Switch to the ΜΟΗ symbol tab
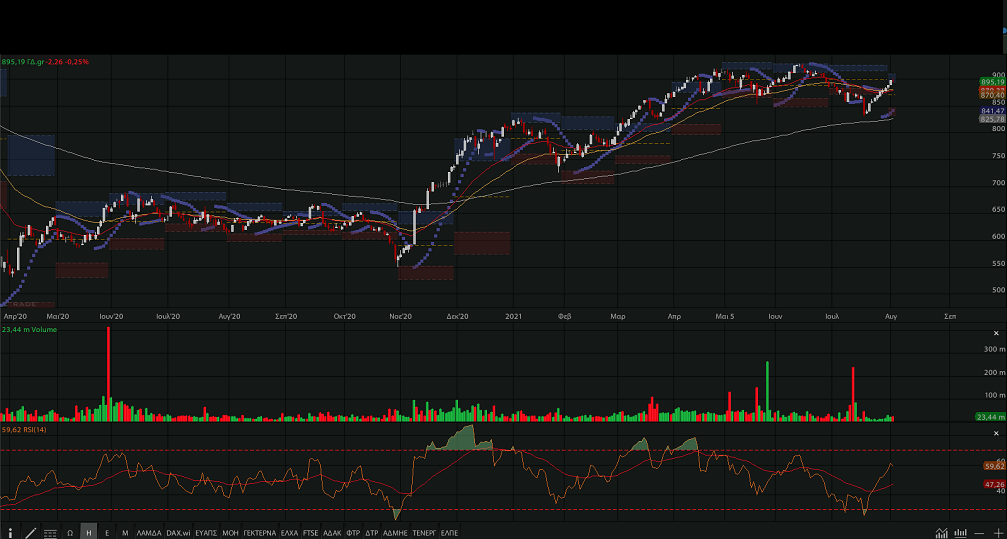The width and height of the screenshot is (1007, 539). click(x=230, y=533)
